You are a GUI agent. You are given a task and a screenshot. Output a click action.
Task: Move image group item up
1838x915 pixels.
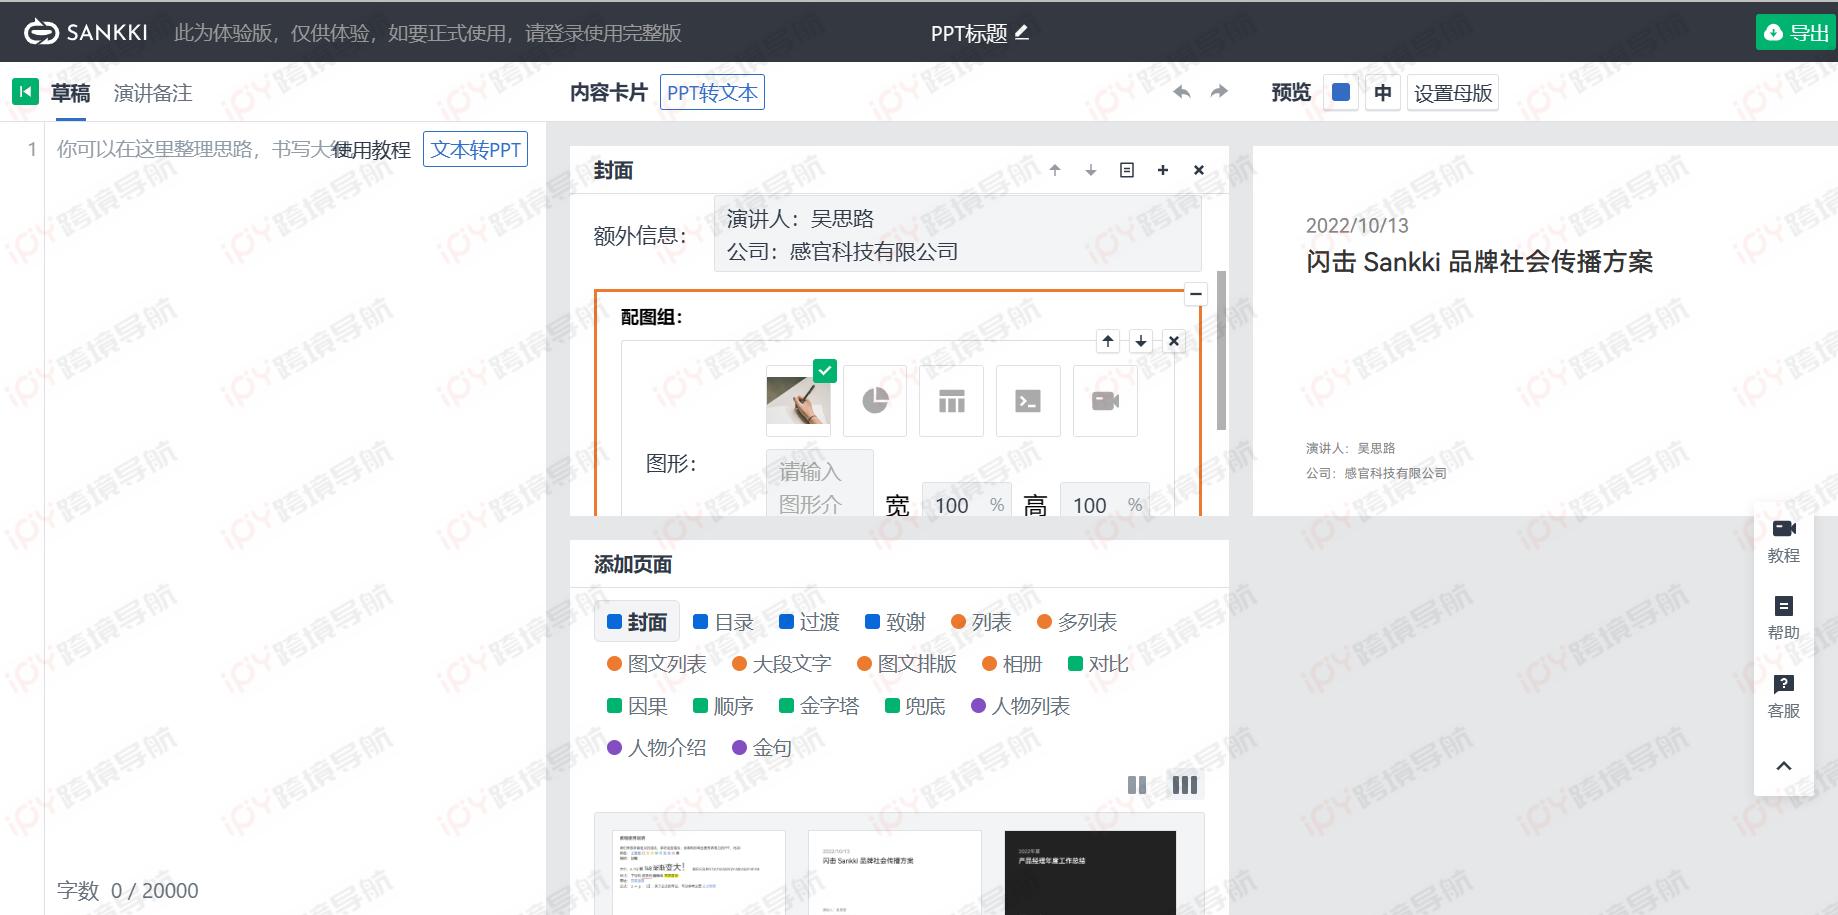click(1108, 341)
